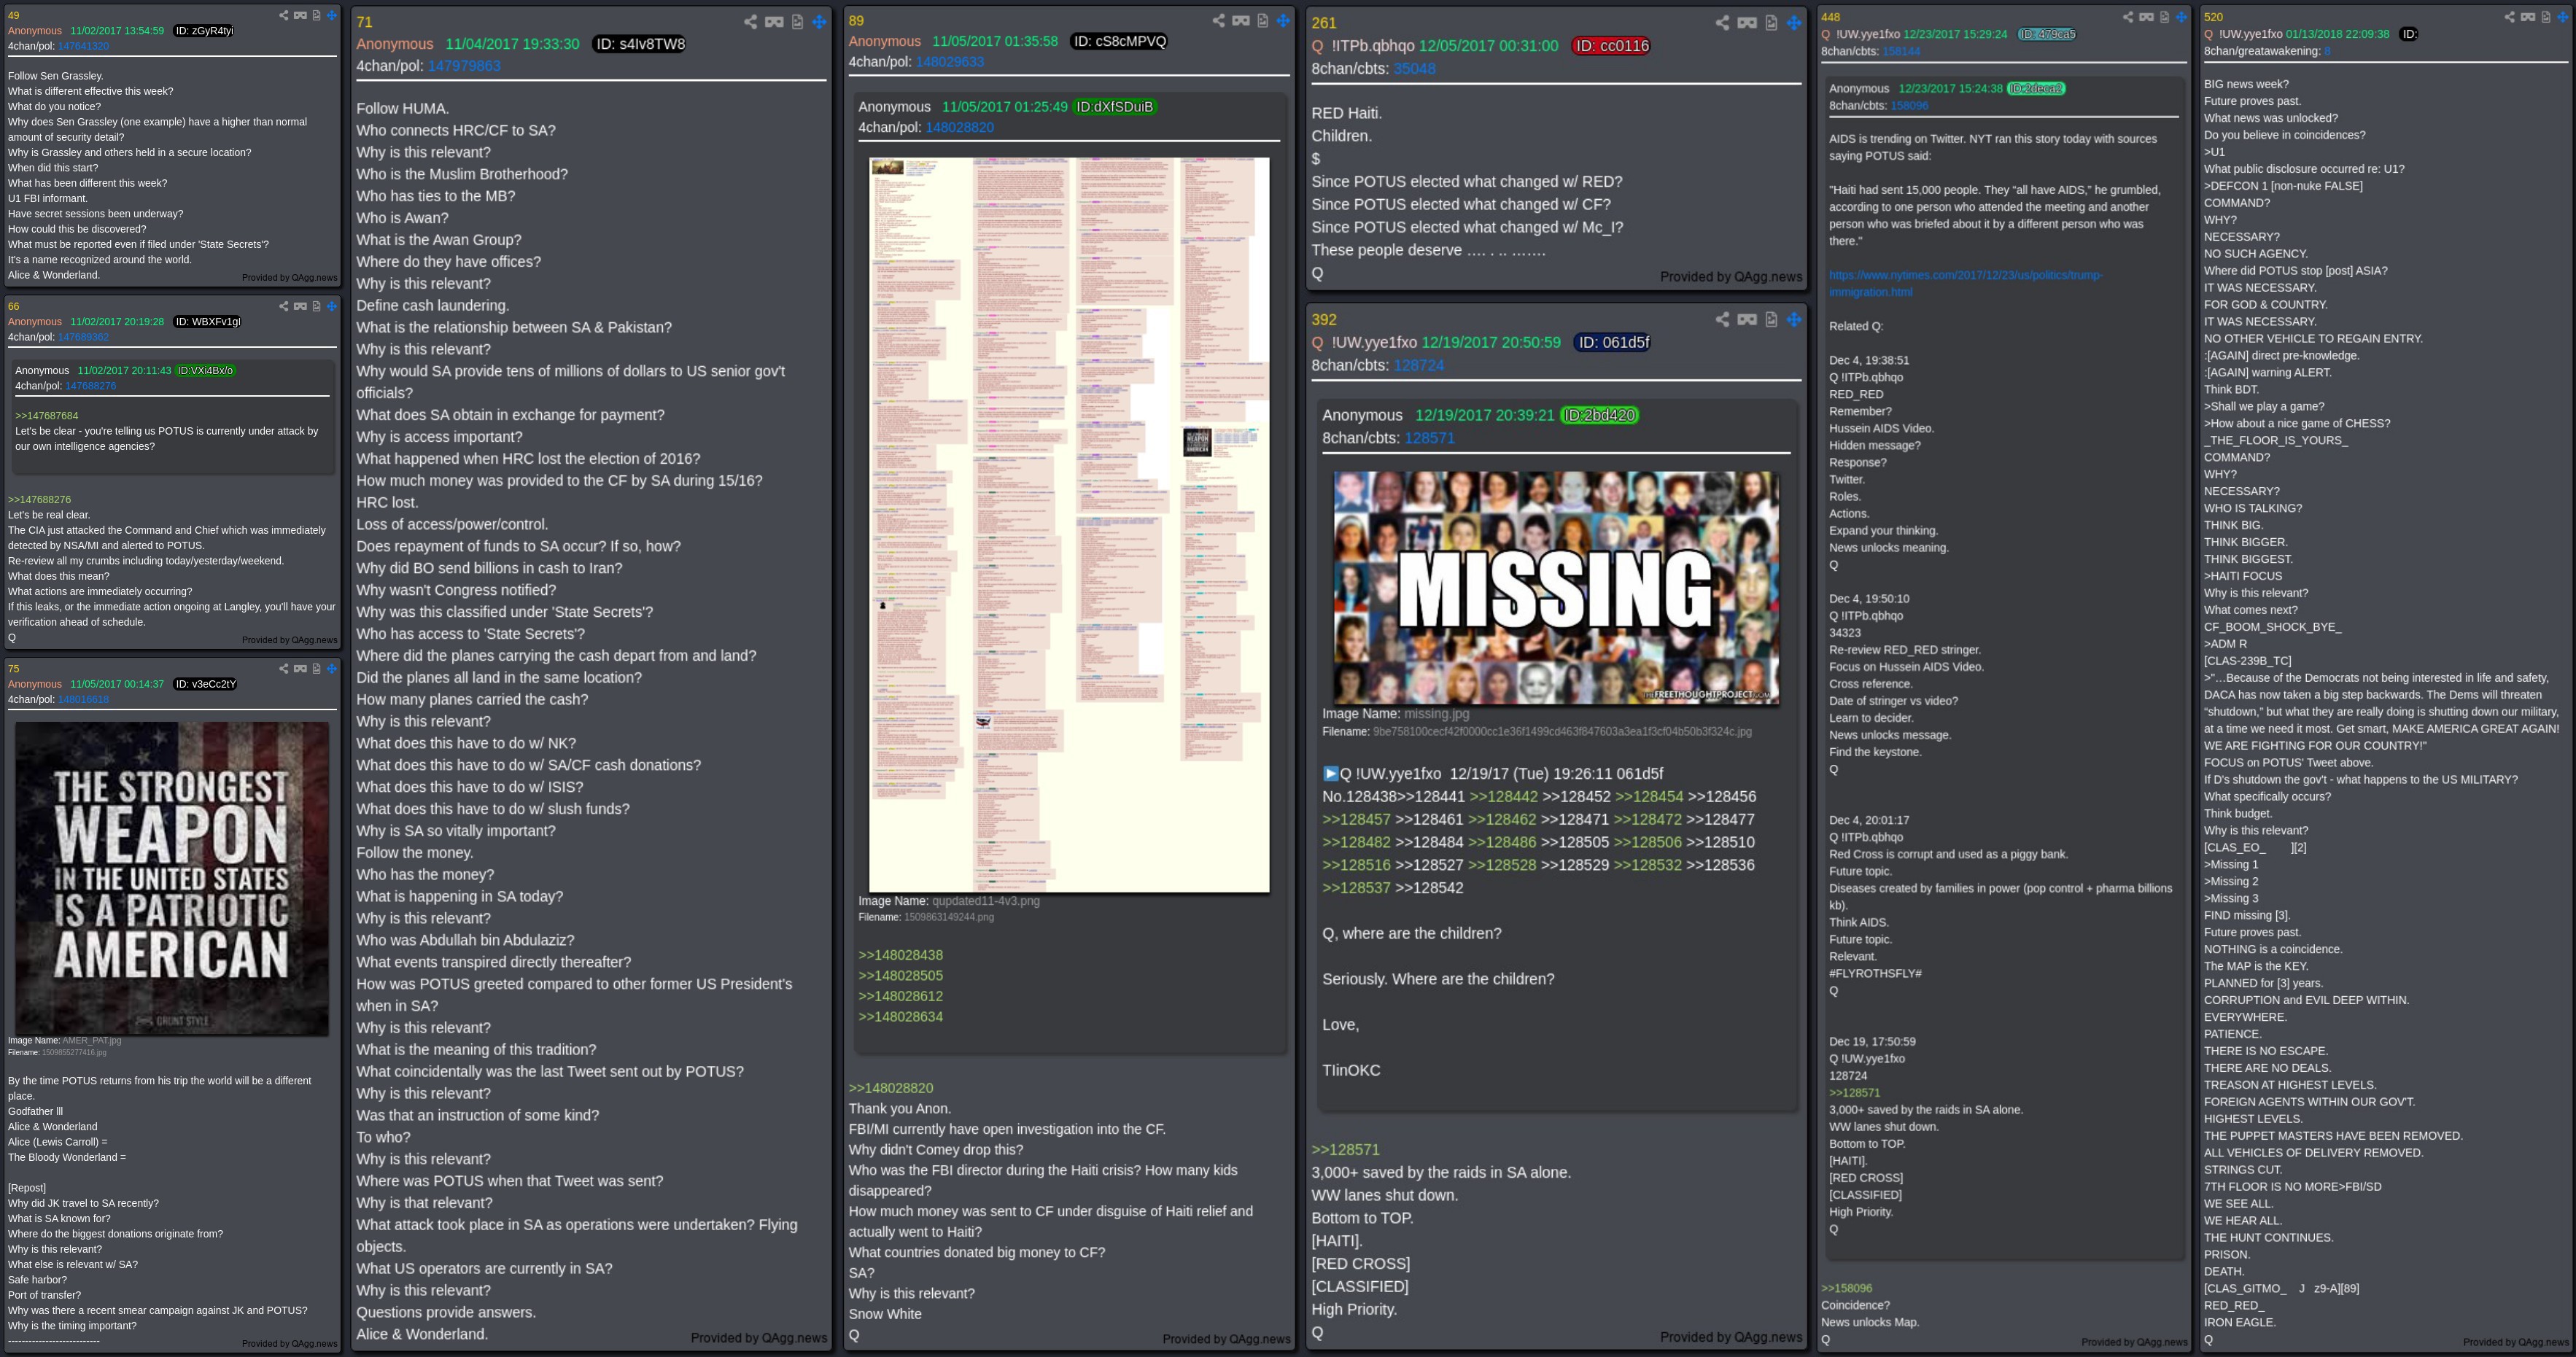
Task: Share post 66
Action: [x=284, y=306]
